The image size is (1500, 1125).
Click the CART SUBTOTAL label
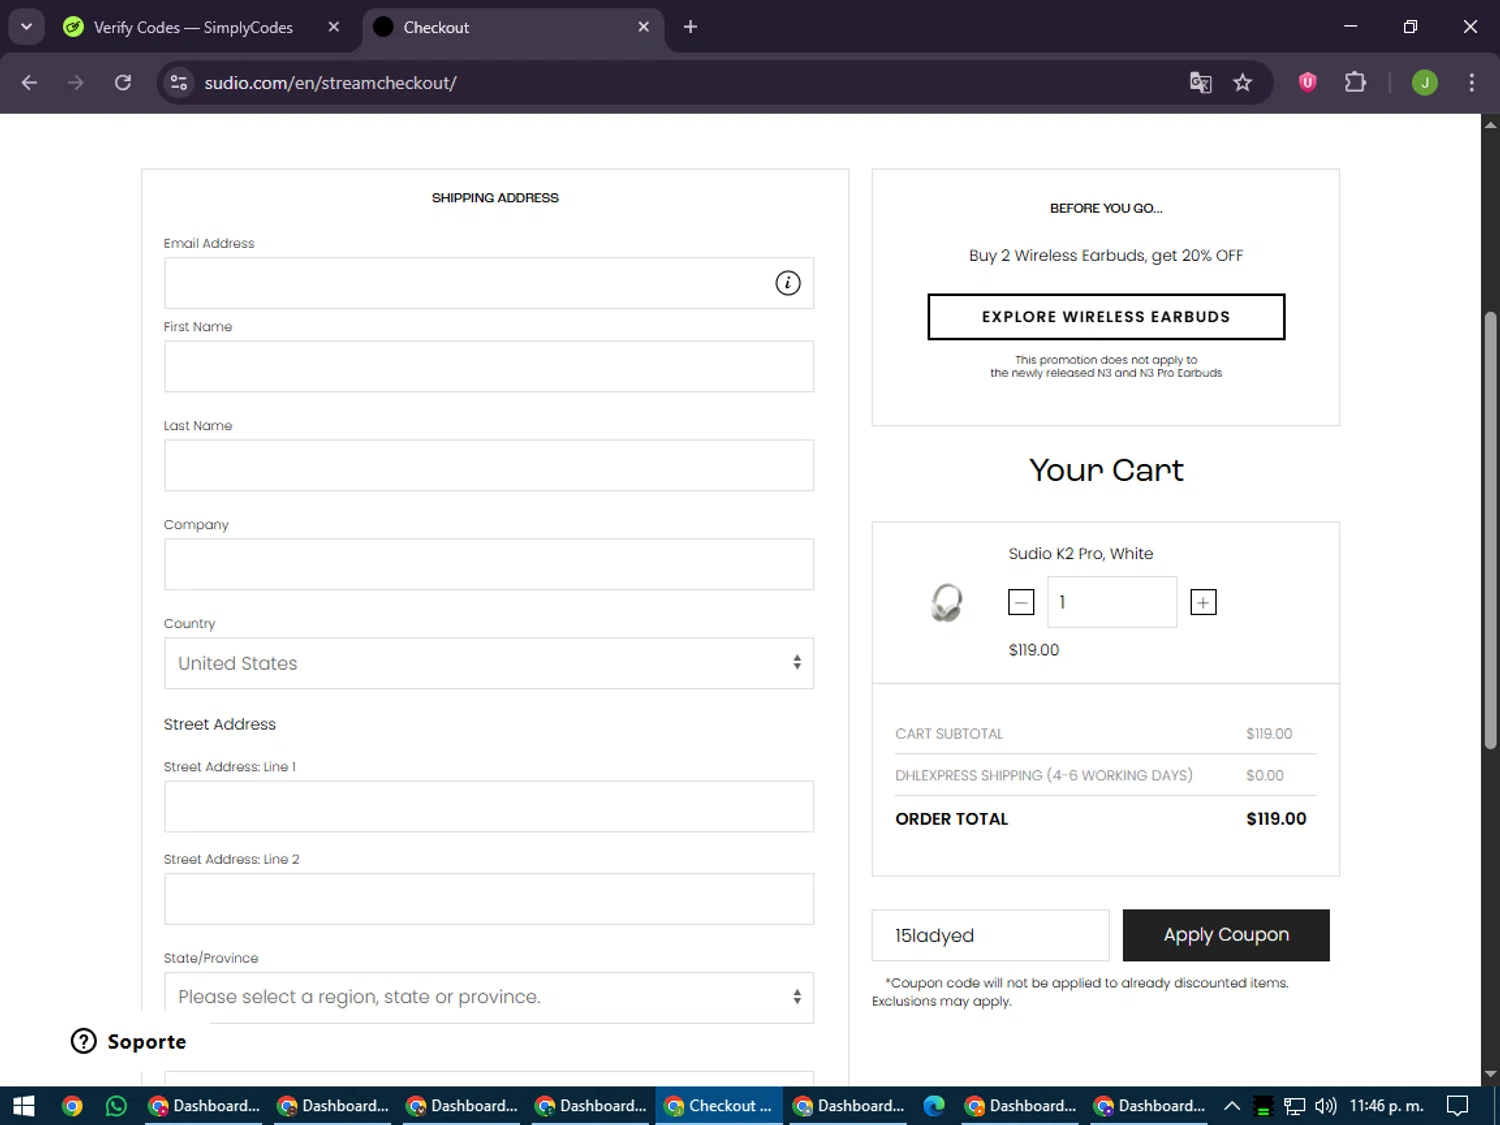click(x=949, y=734)
